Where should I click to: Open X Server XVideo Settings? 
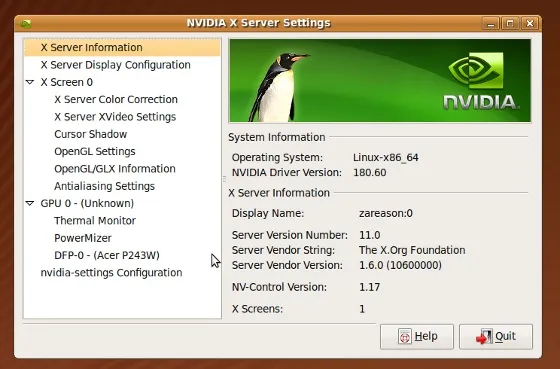pyautogui.click(x=115, y=117)
